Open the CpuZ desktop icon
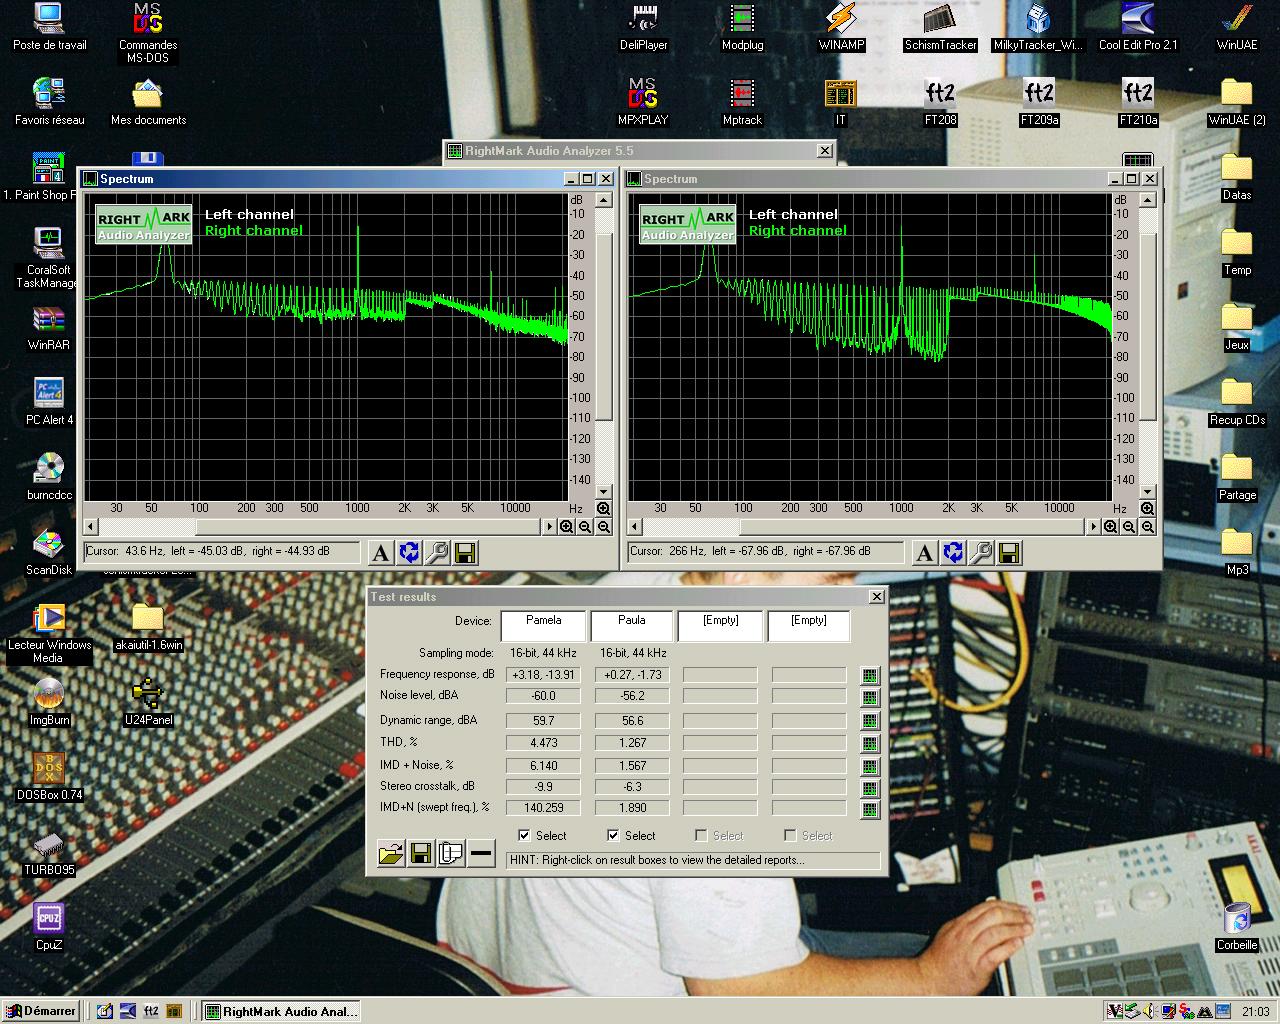 (49, 927)
